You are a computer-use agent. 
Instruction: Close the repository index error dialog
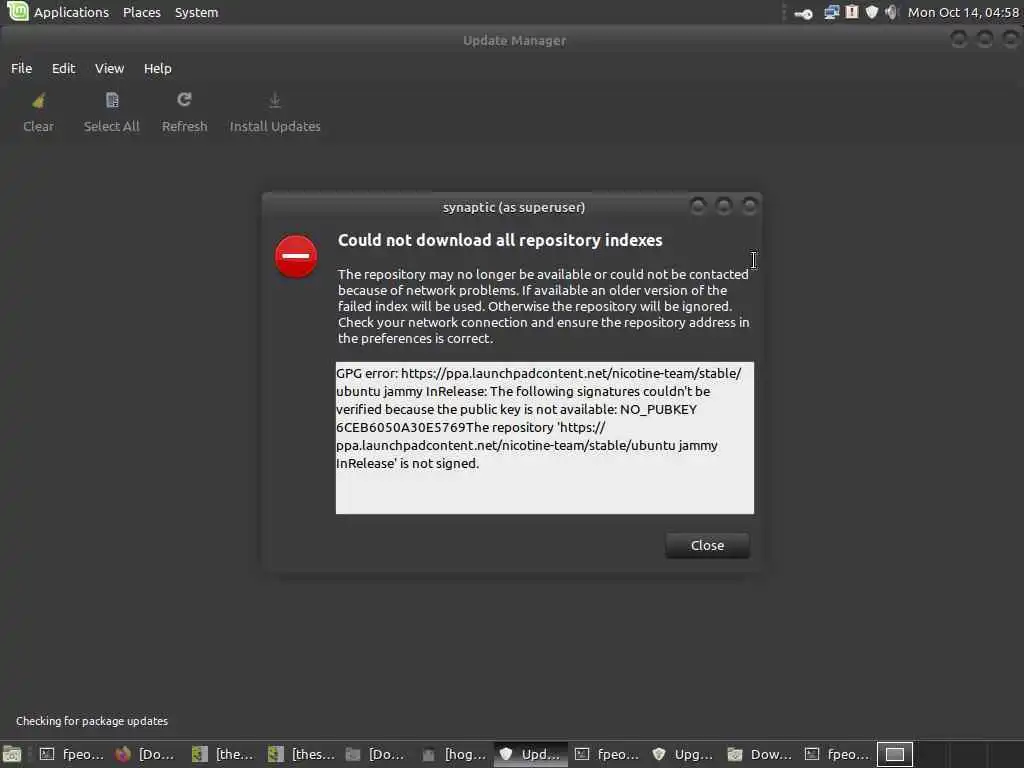[x=707, y=545]
